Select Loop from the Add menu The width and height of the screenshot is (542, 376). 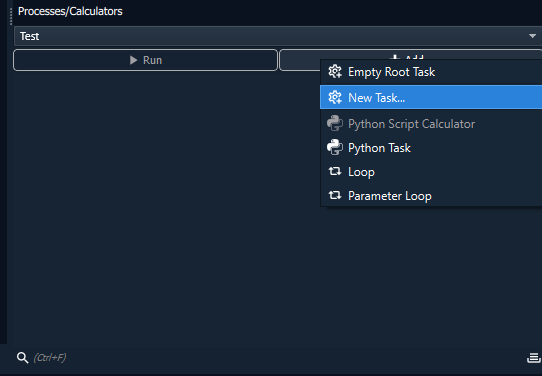431,172
